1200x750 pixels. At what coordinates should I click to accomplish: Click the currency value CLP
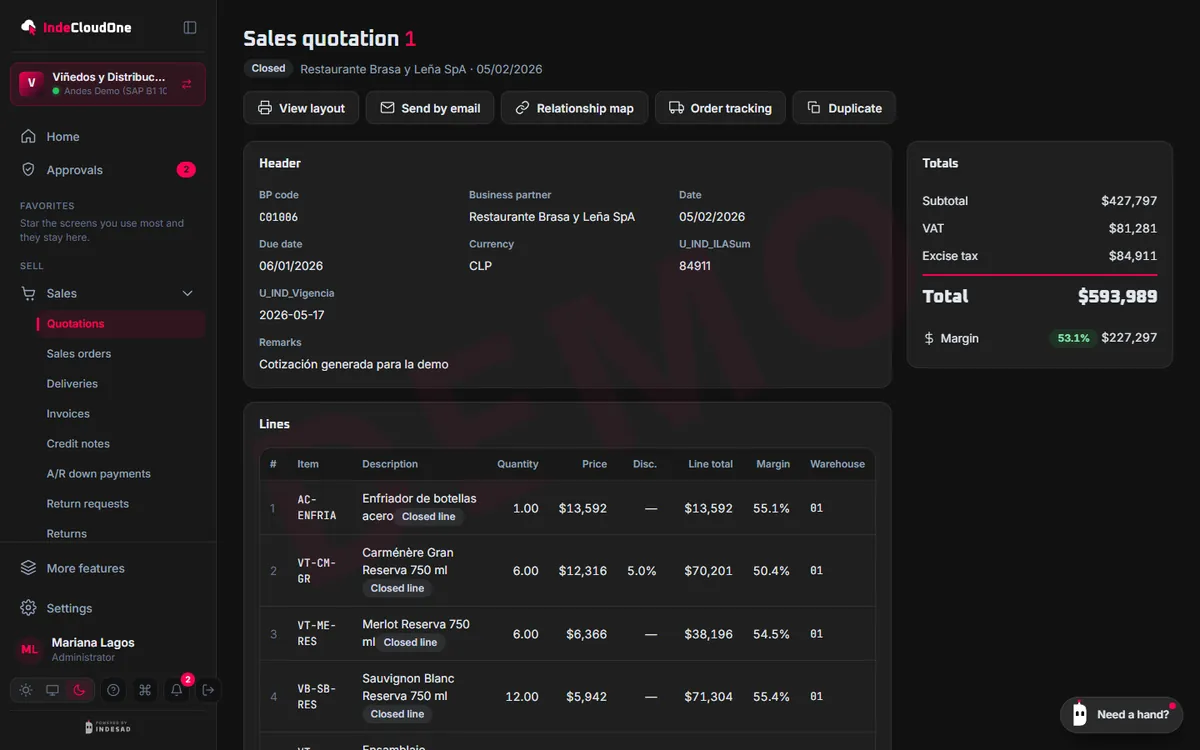(480, 266)
